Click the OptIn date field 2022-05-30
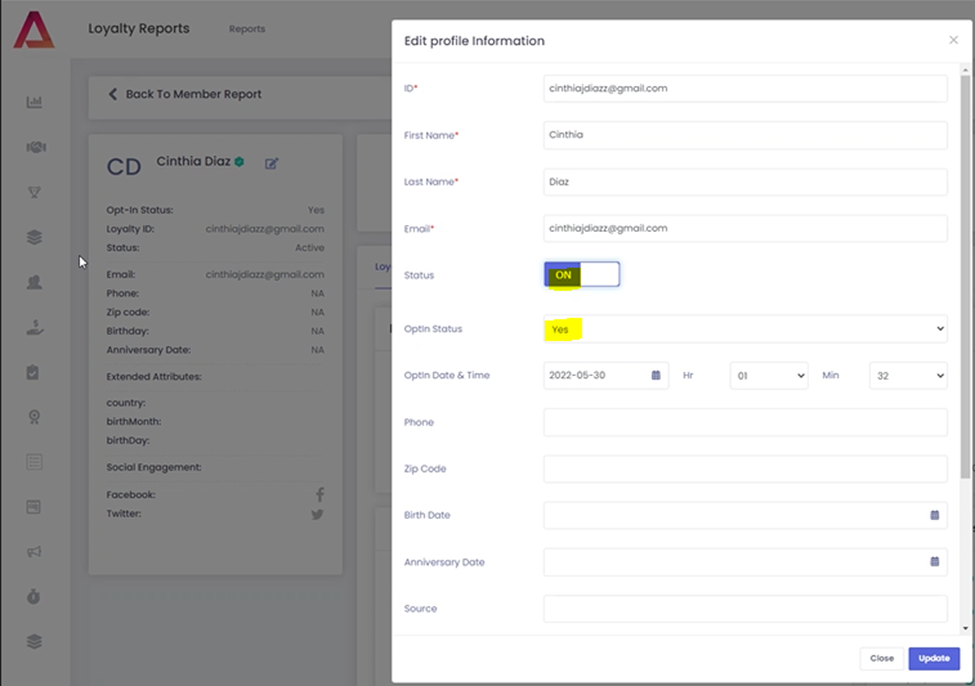 606,376
